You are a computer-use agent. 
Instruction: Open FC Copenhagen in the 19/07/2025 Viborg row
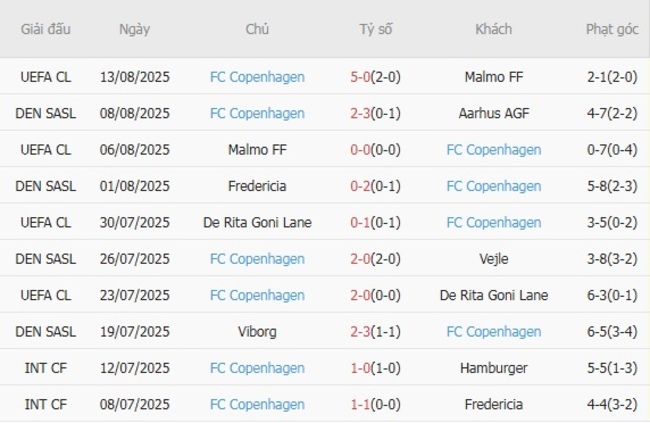[x=493, y=332]
